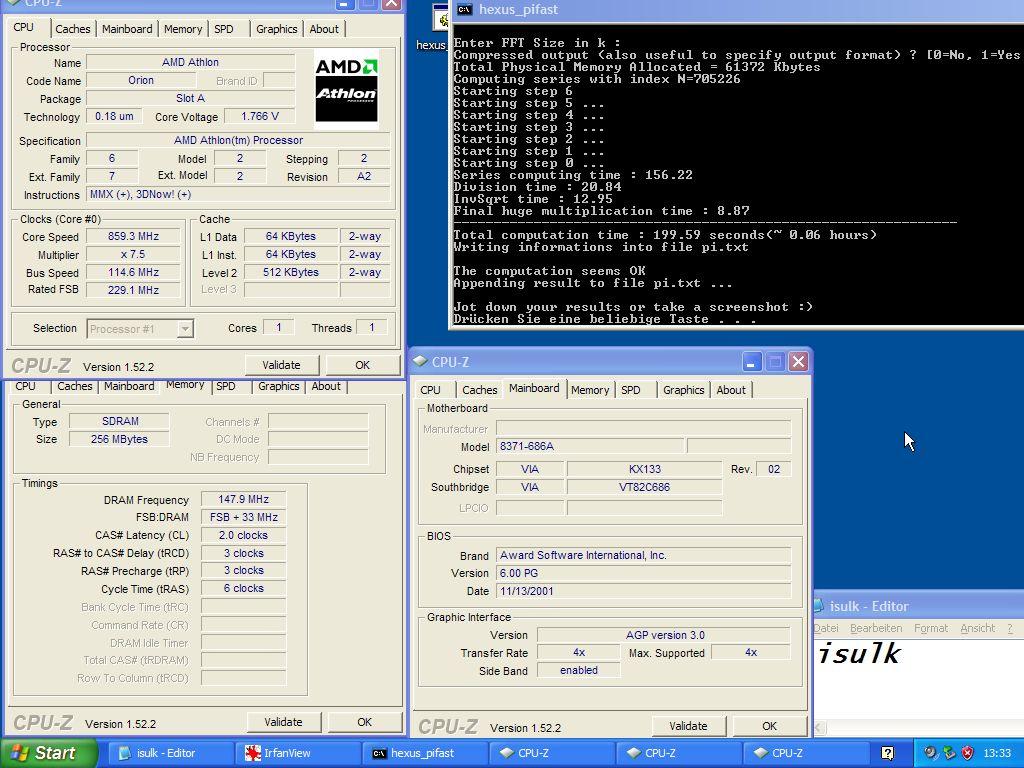Click Validate in Memory CPU-Z window
1024x768 pixels.
[283, 722]
